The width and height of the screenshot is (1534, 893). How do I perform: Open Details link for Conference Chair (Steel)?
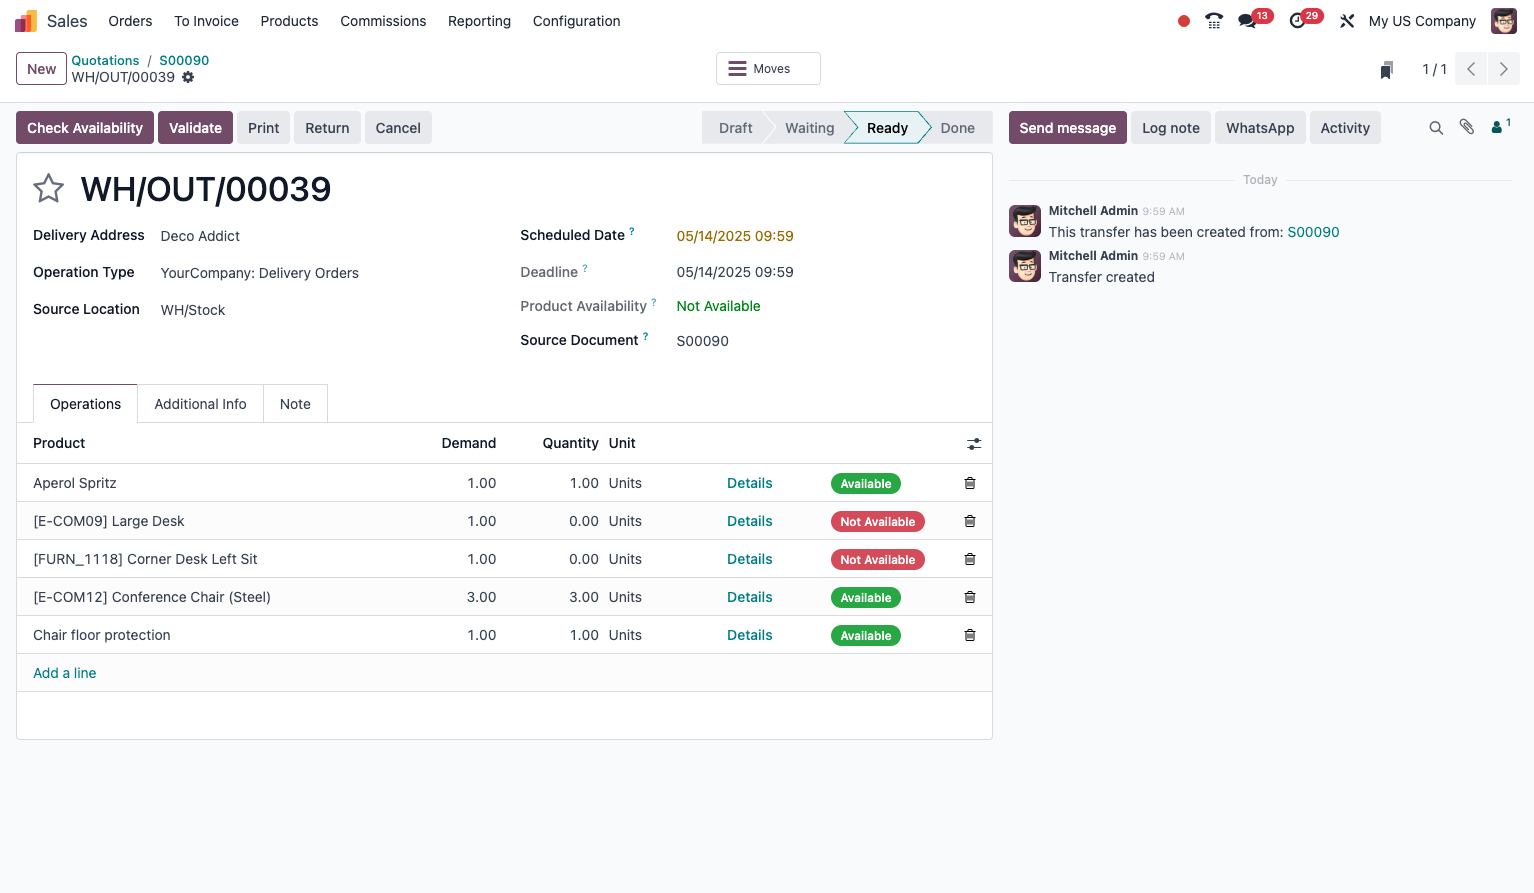[x=749, y=597]
